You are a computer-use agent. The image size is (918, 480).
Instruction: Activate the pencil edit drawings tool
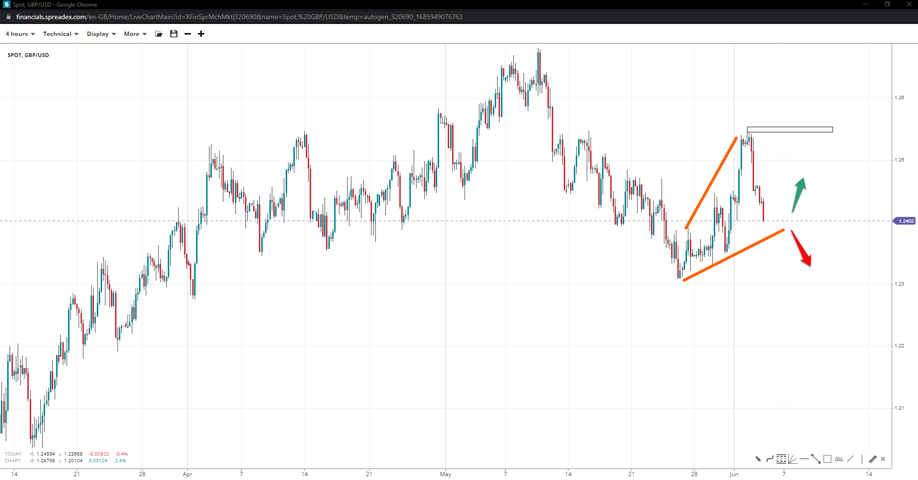[x=873, y=459]
